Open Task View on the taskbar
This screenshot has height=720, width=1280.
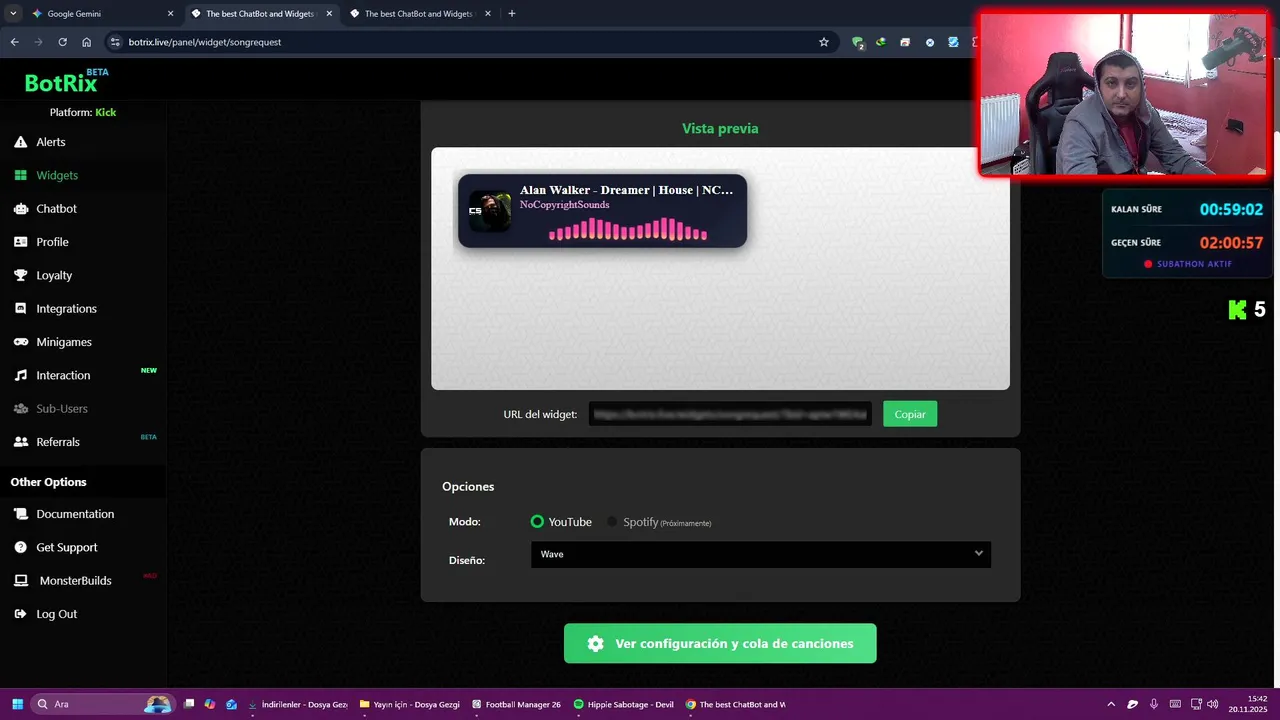[189, 704]
